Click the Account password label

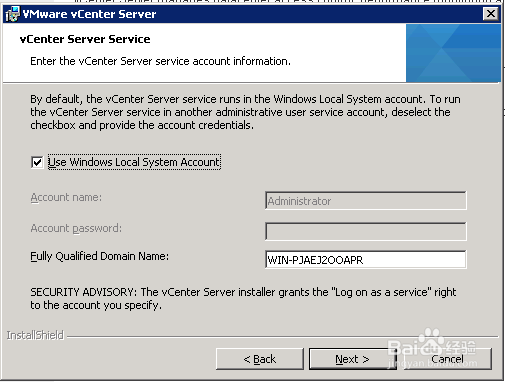tap(76, 228)
